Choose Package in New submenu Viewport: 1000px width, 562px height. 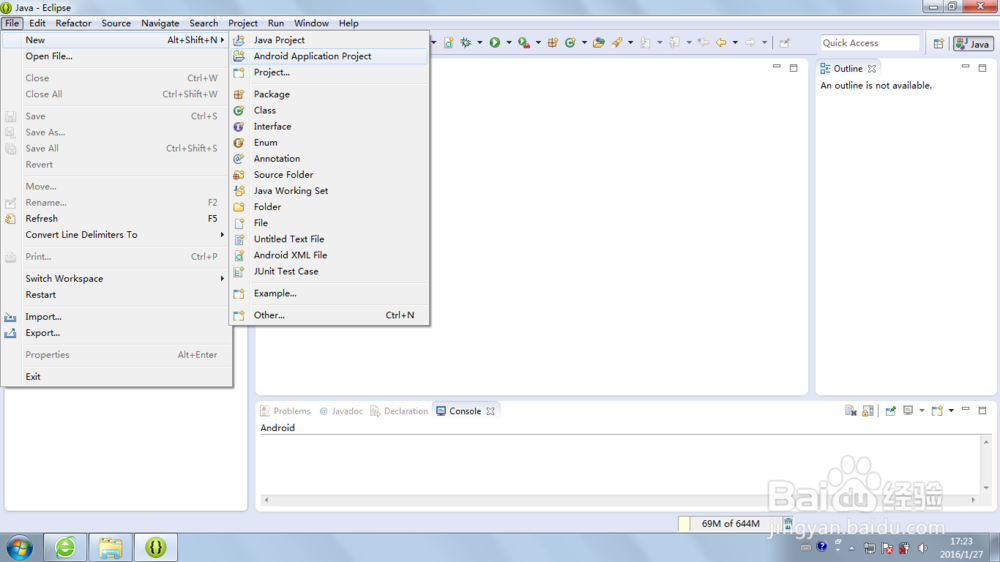tap(329, 94)
